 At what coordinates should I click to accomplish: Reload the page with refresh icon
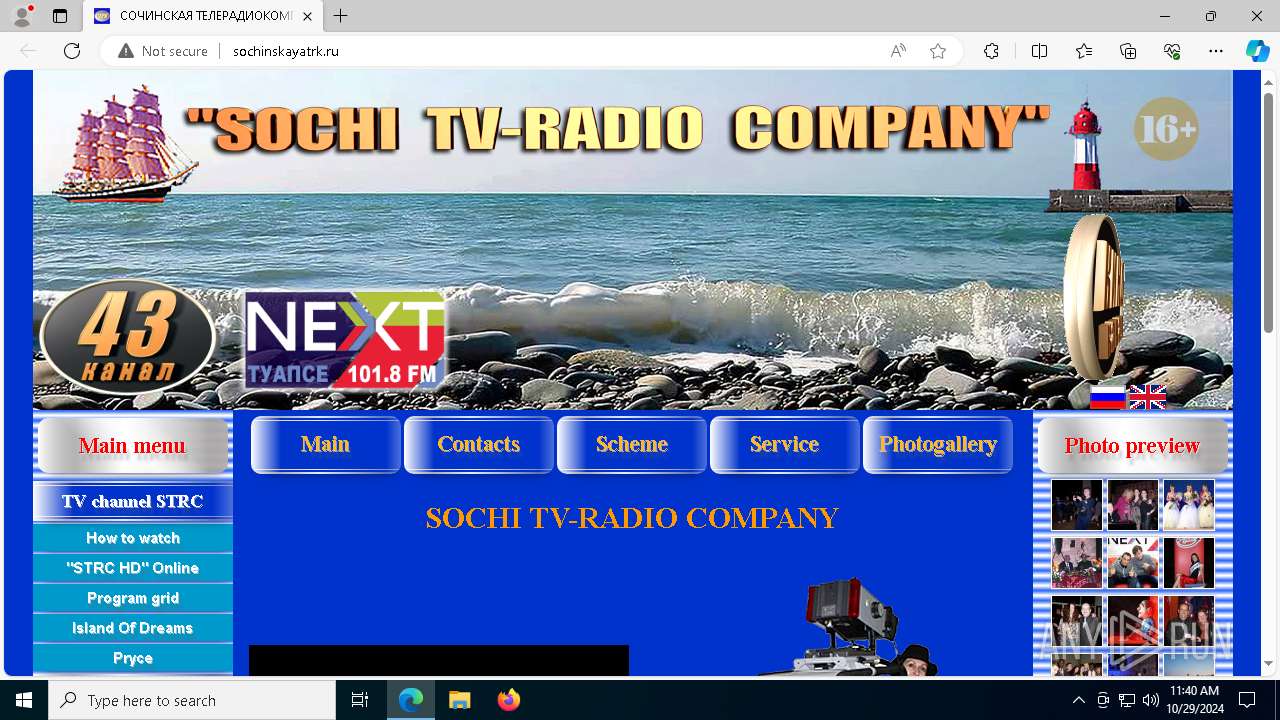pos(72,51)
